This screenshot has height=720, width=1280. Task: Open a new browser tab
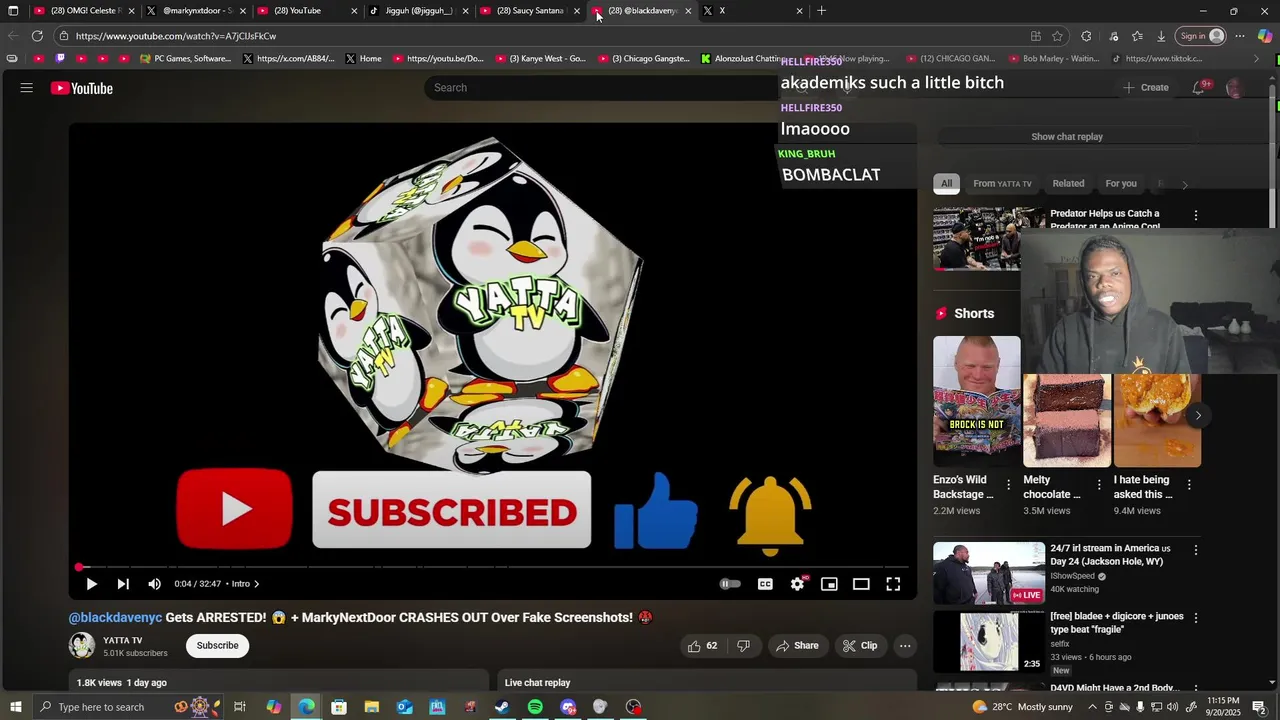point(822,11)
